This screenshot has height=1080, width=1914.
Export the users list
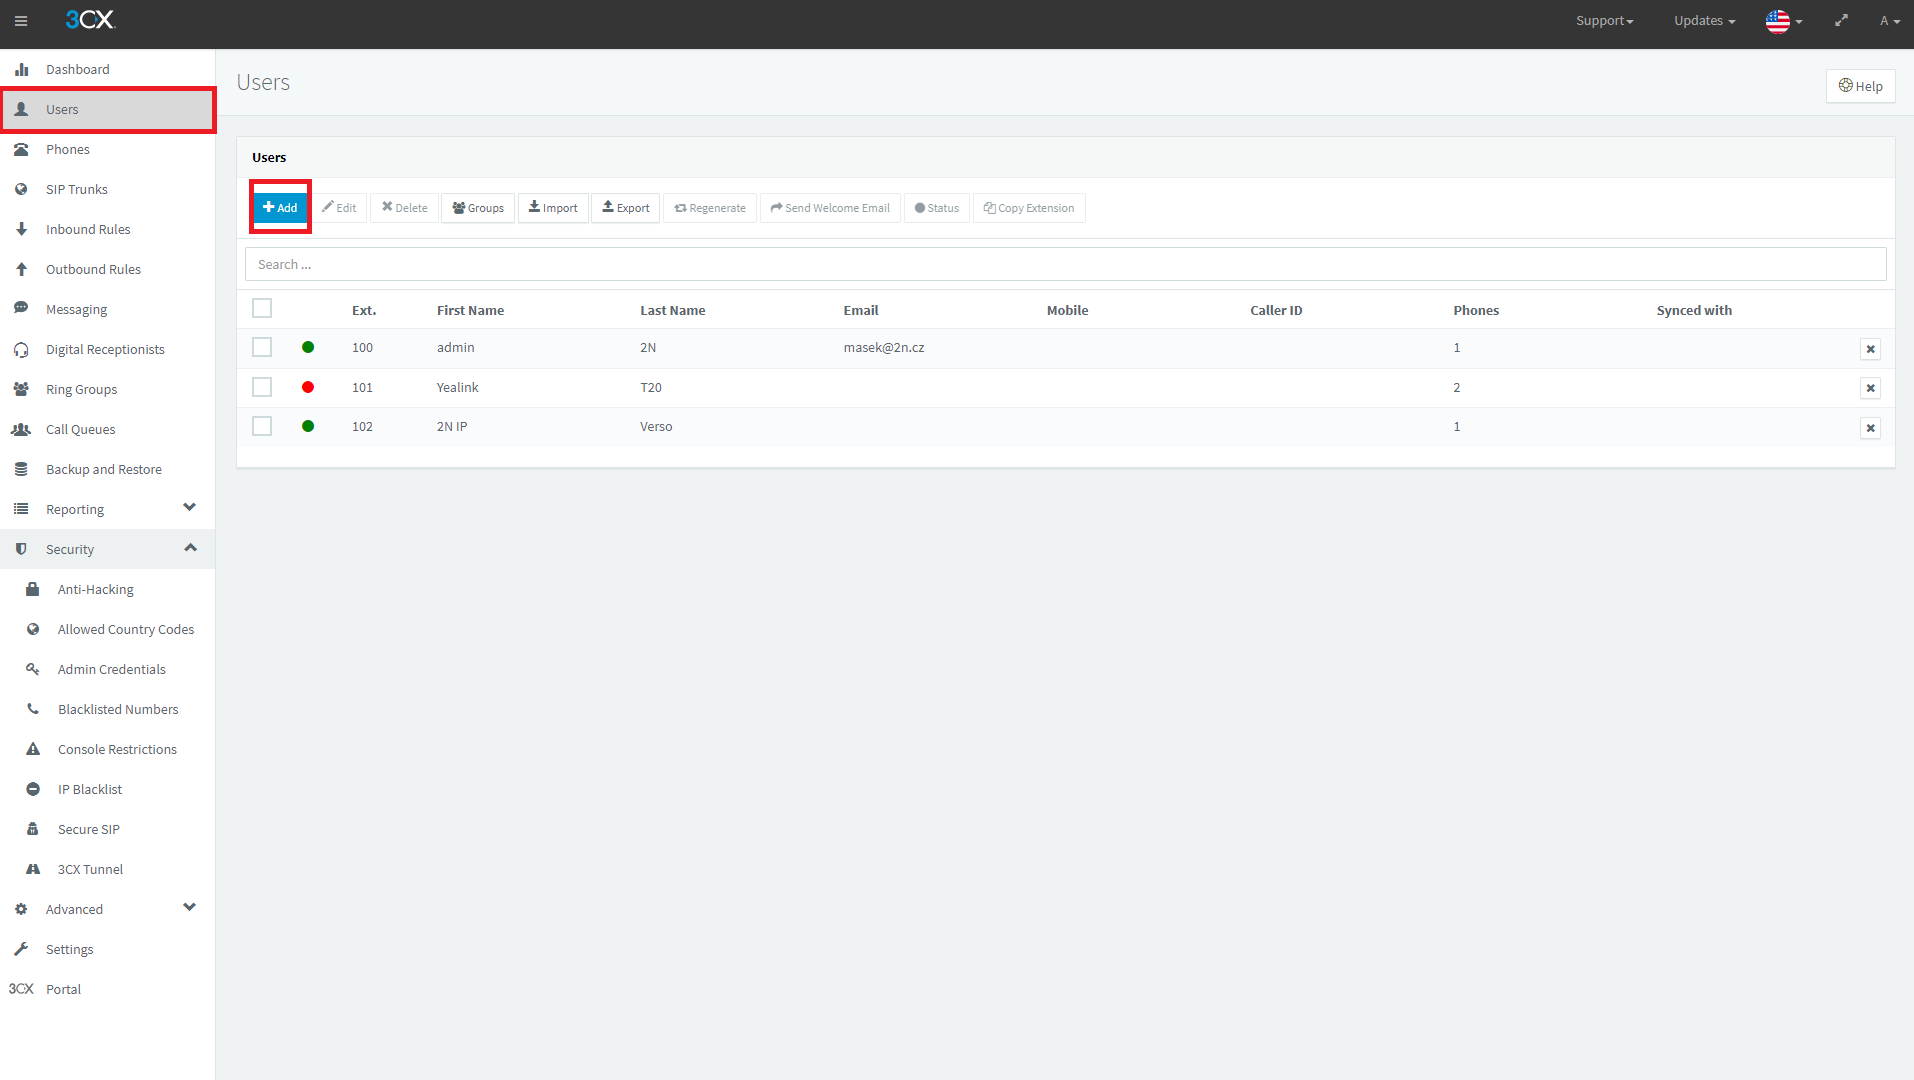pyautogui.click(x=626, y=208)
